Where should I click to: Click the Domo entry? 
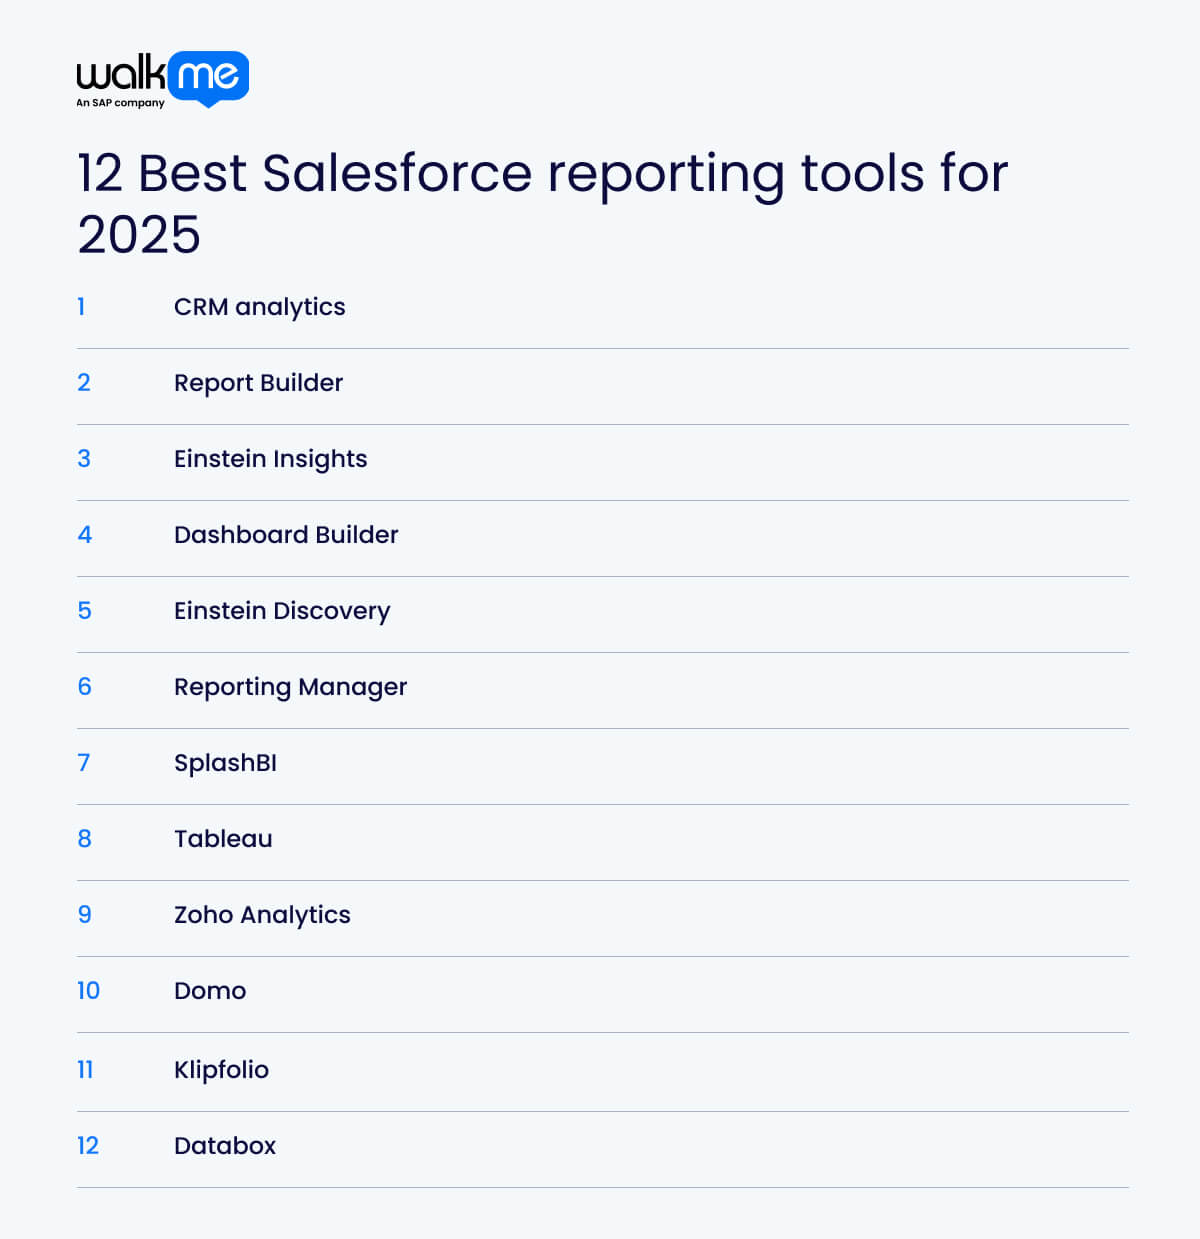click(209, 991)
